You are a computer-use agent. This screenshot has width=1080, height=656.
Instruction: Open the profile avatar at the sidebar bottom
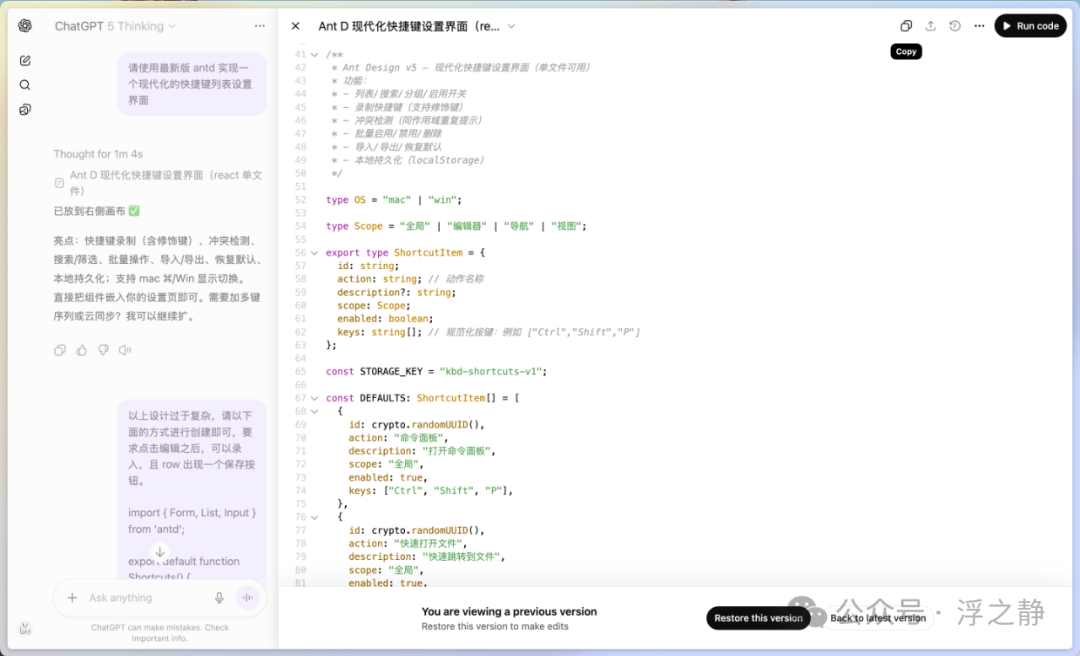click(25, 628)
